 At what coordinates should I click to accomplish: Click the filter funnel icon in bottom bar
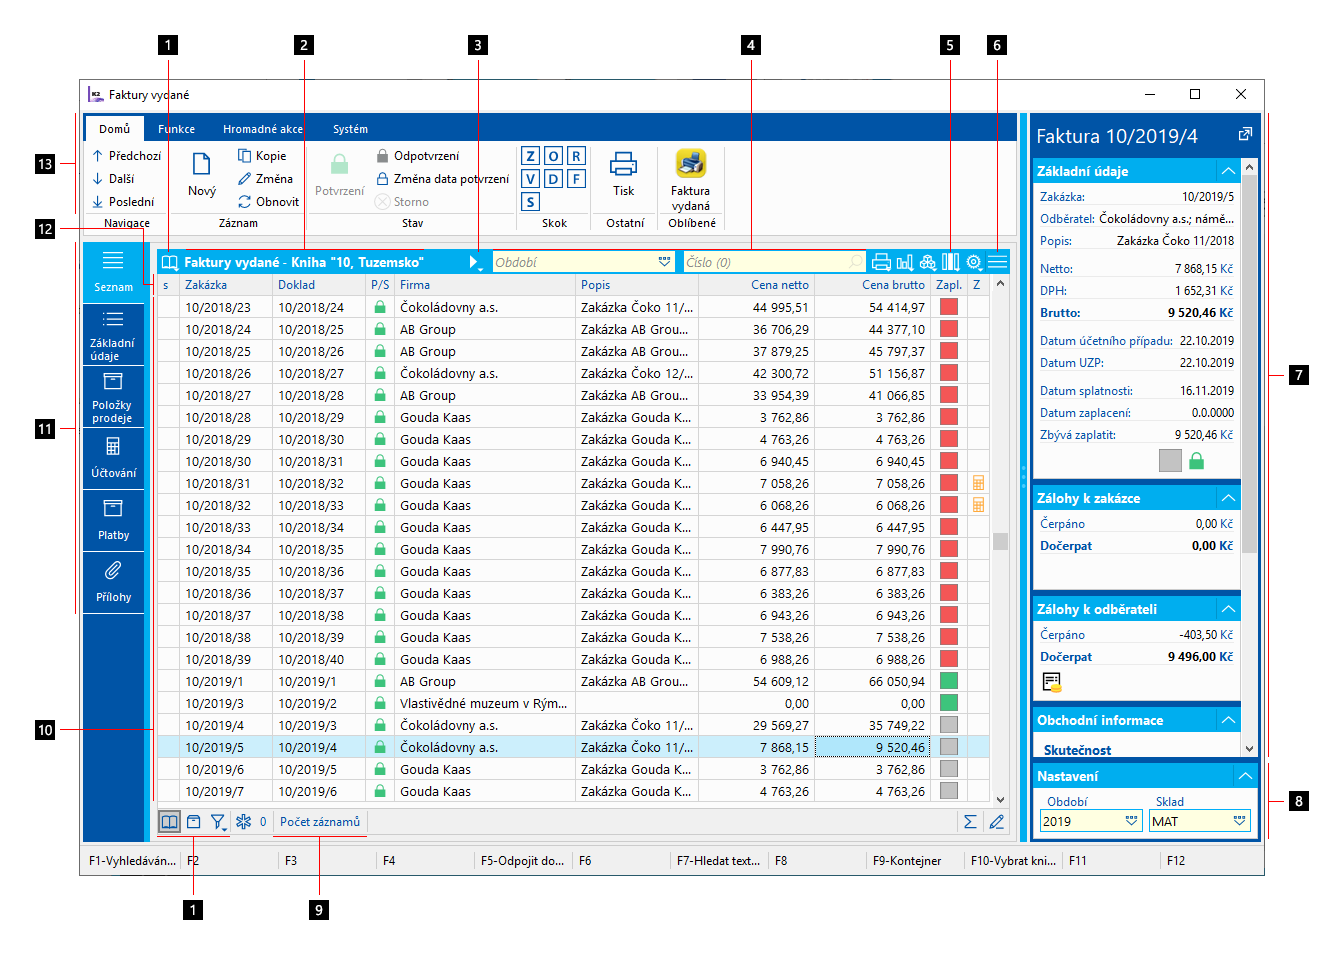tap(217, 822)
